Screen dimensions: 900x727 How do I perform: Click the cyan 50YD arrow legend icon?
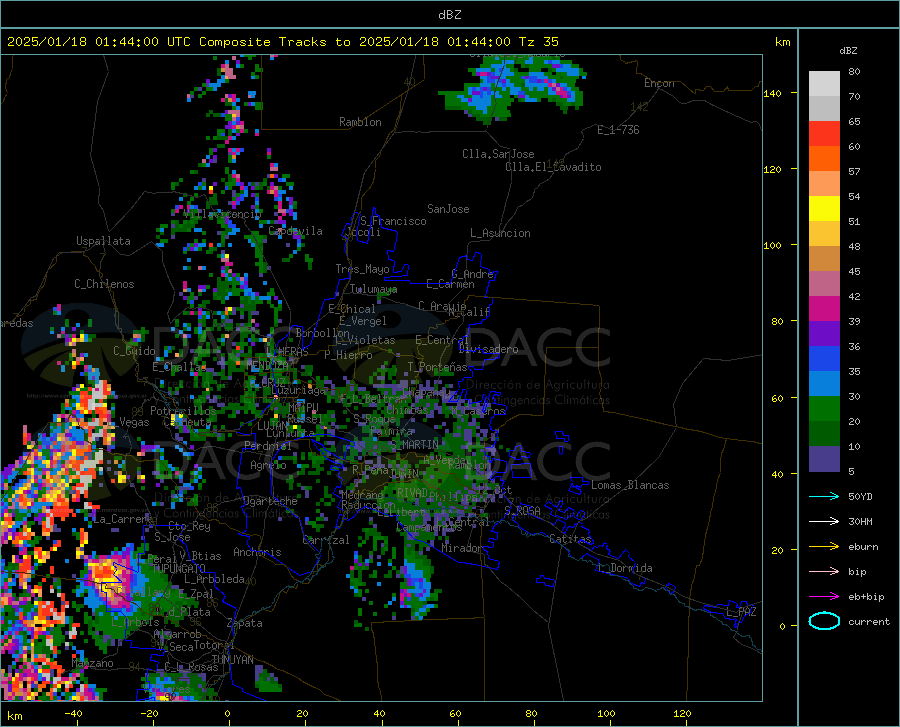(824, 496)
